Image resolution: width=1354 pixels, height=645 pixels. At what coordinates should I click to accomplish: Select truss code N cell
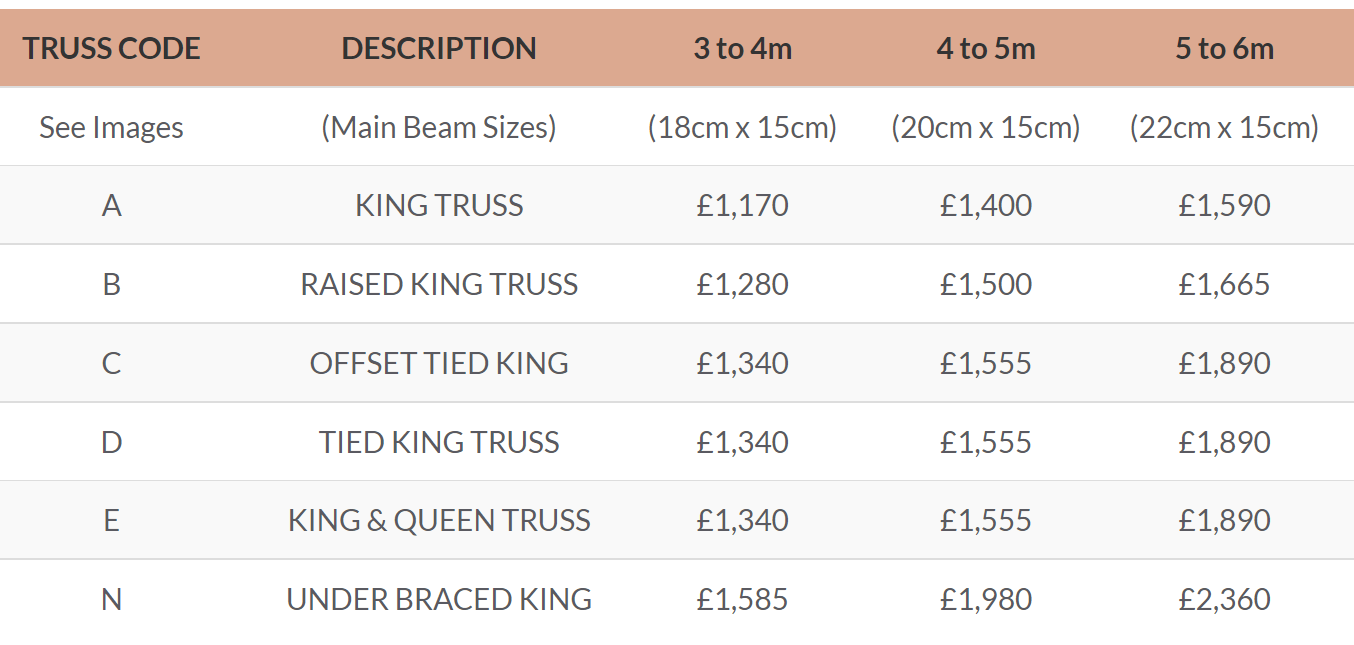(112, 599)
